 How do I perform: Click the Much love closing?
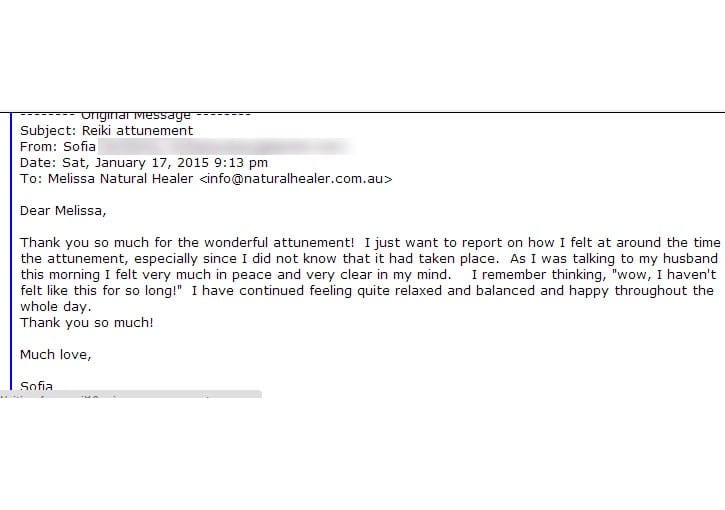click(x=56, y=355)
